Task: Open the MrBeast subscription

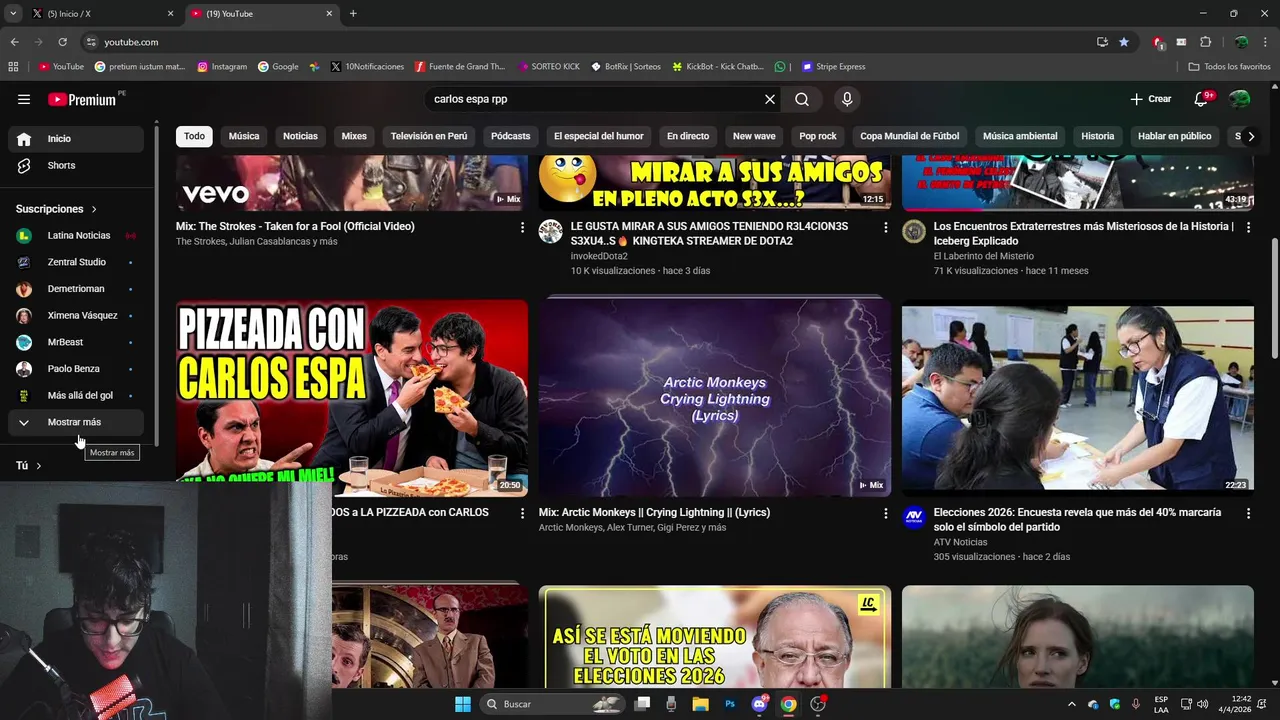Action: click(x=76, y=342)
